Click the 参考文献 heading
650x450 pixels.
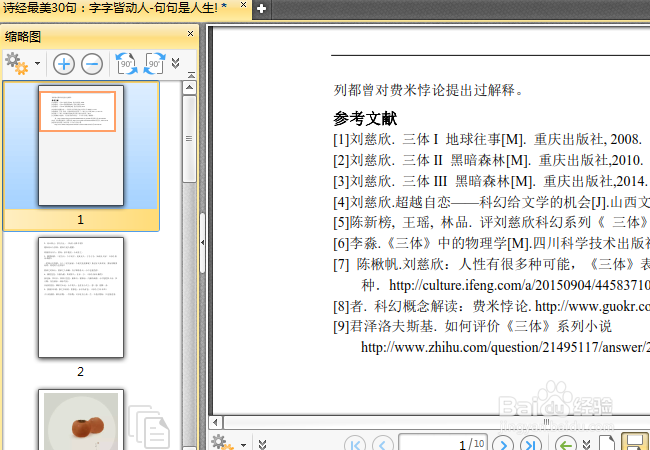(x=365, y=119)
